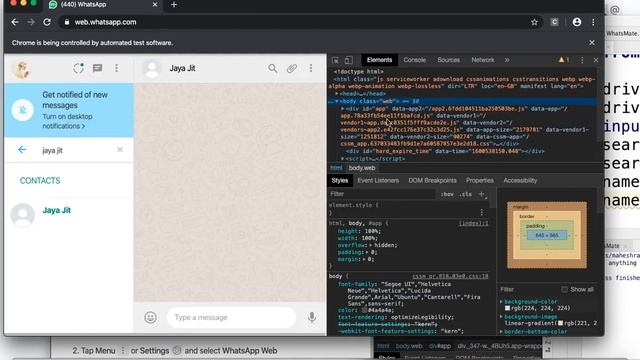Open Jaya Jit chat header avatar
This screenshot has width=640, height=360.
pyautogui.click(x=152, y=68)
